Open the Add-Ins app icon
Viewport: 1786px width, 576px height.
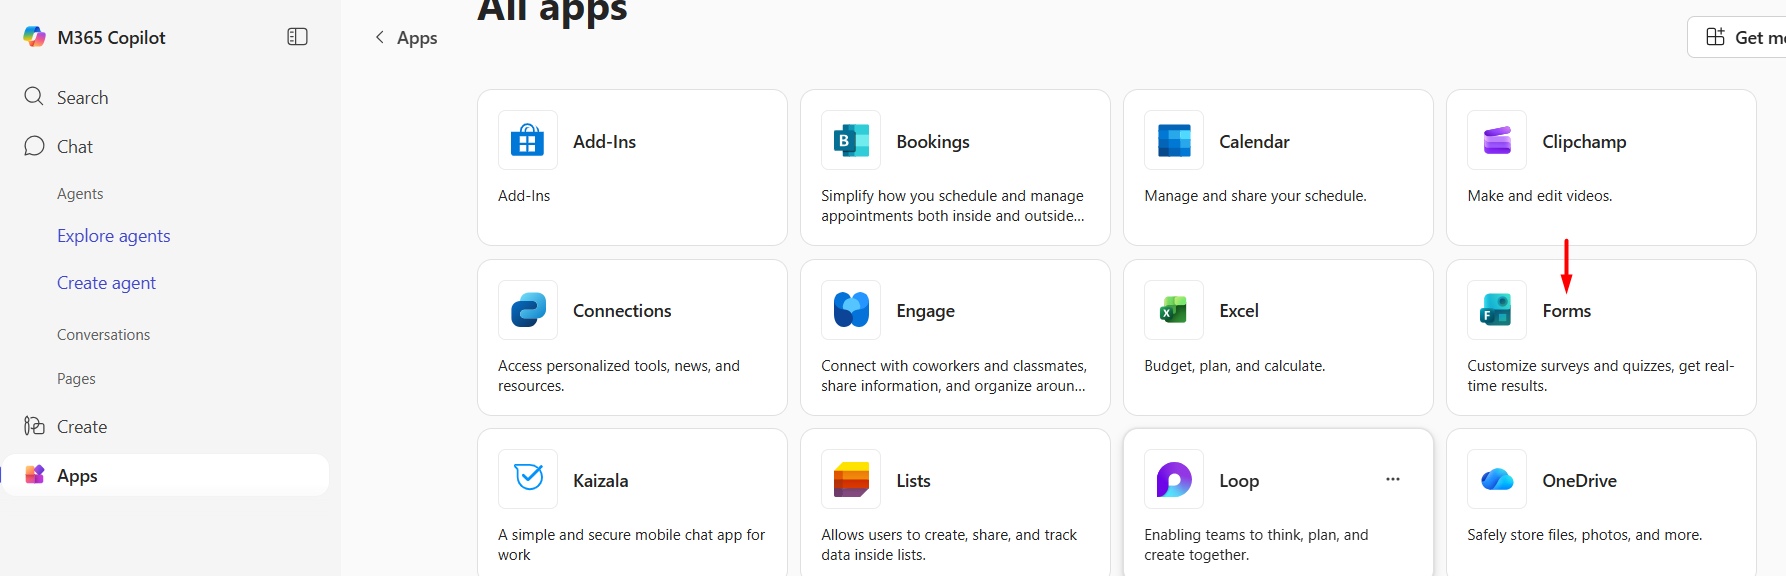(527, 141)
